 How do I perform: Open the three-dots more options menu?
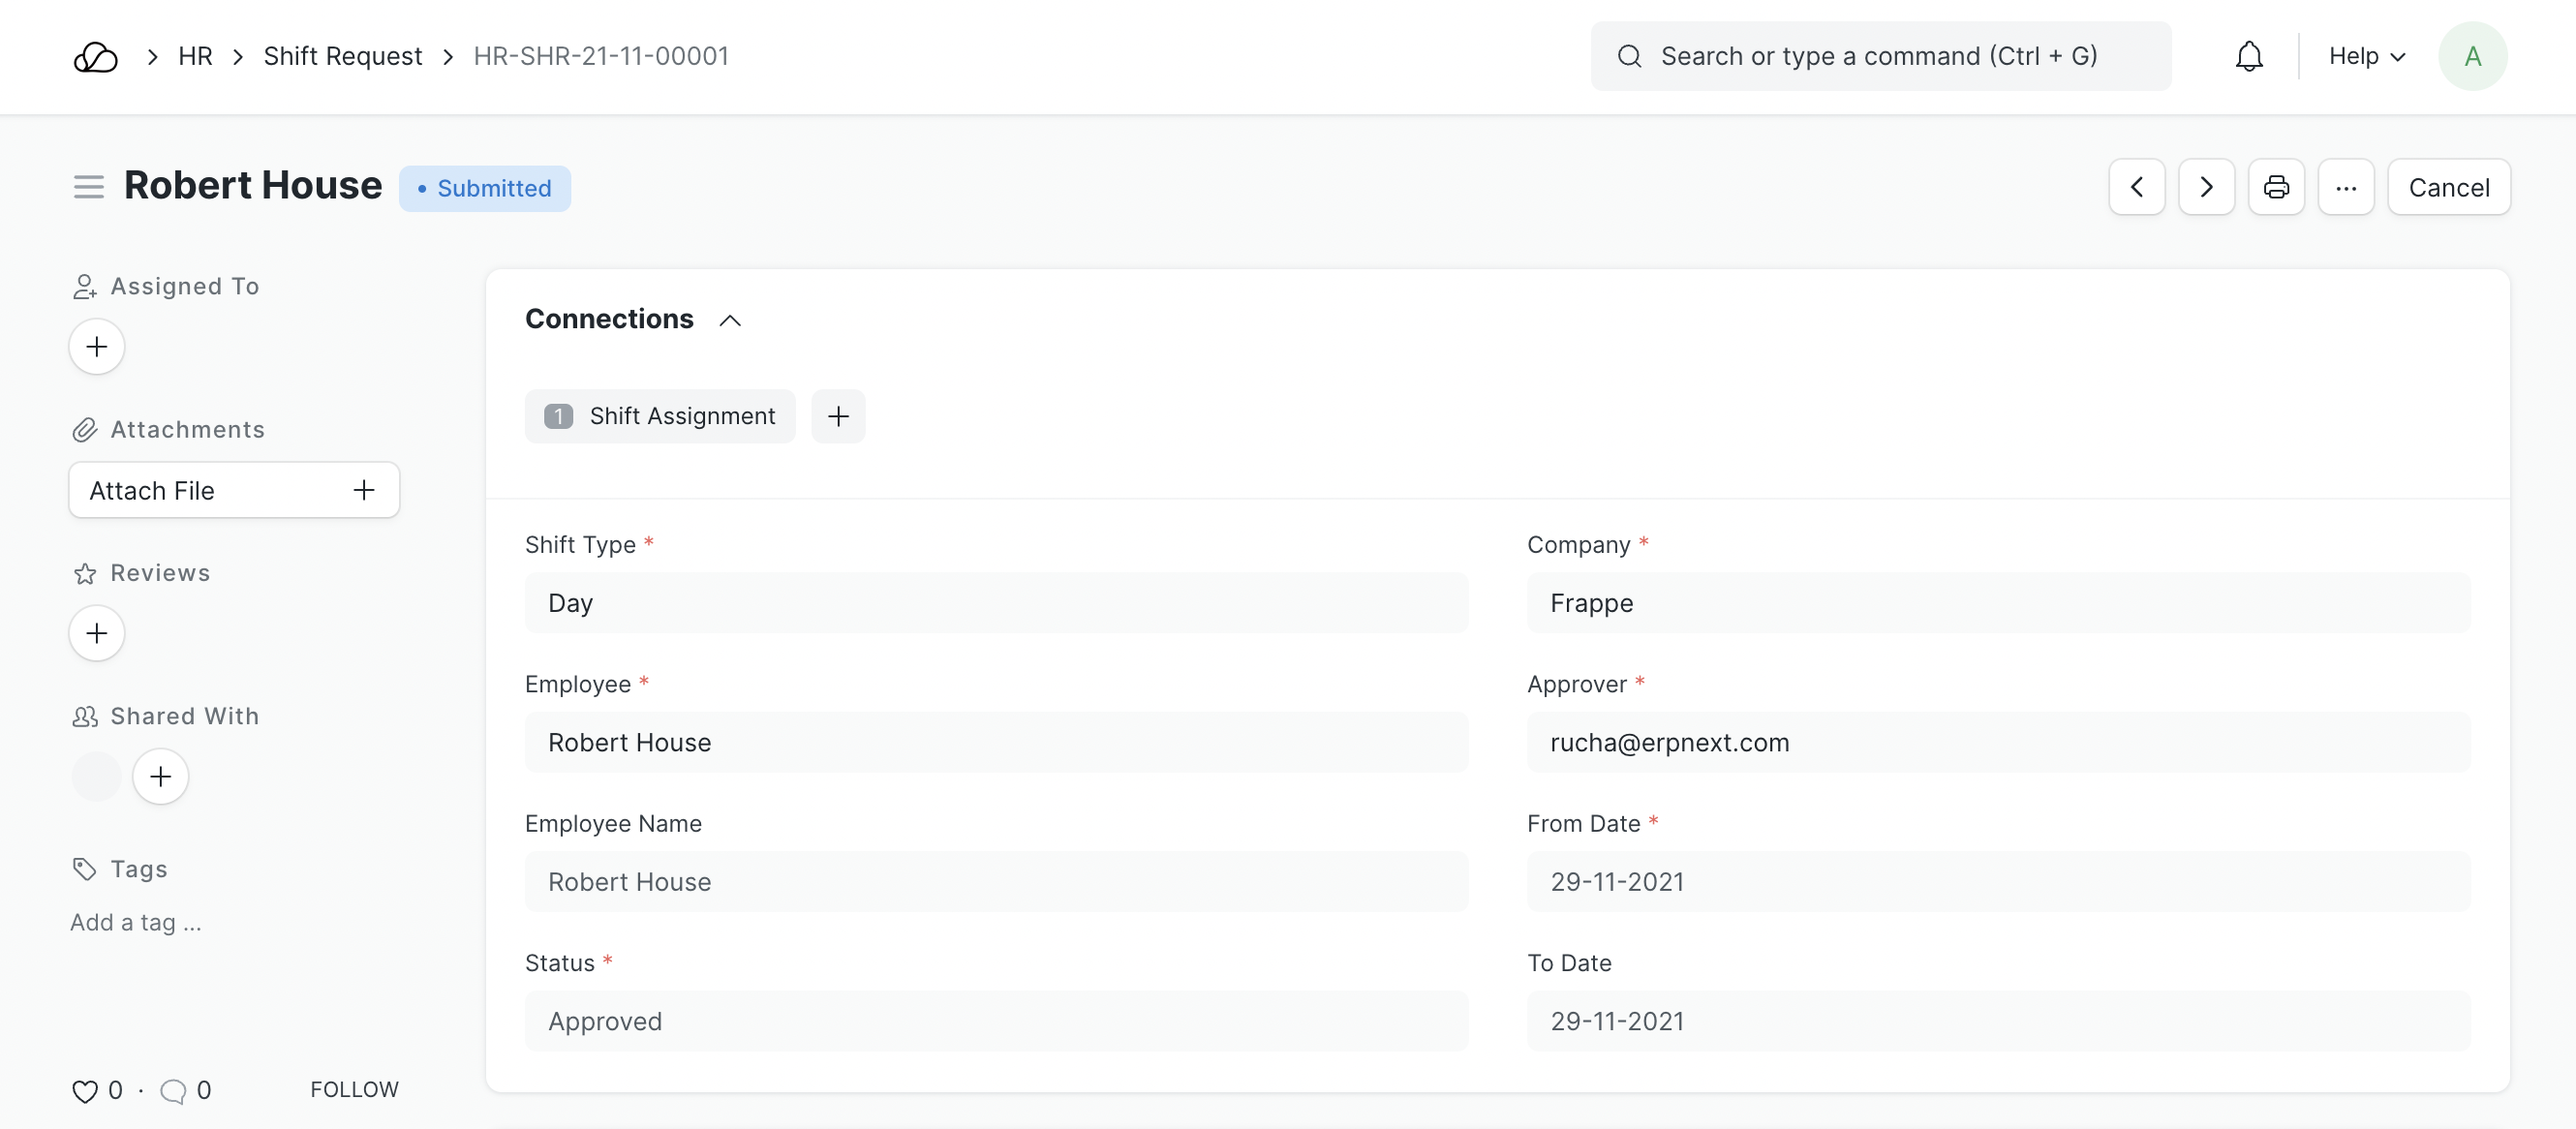(2345, 187)
